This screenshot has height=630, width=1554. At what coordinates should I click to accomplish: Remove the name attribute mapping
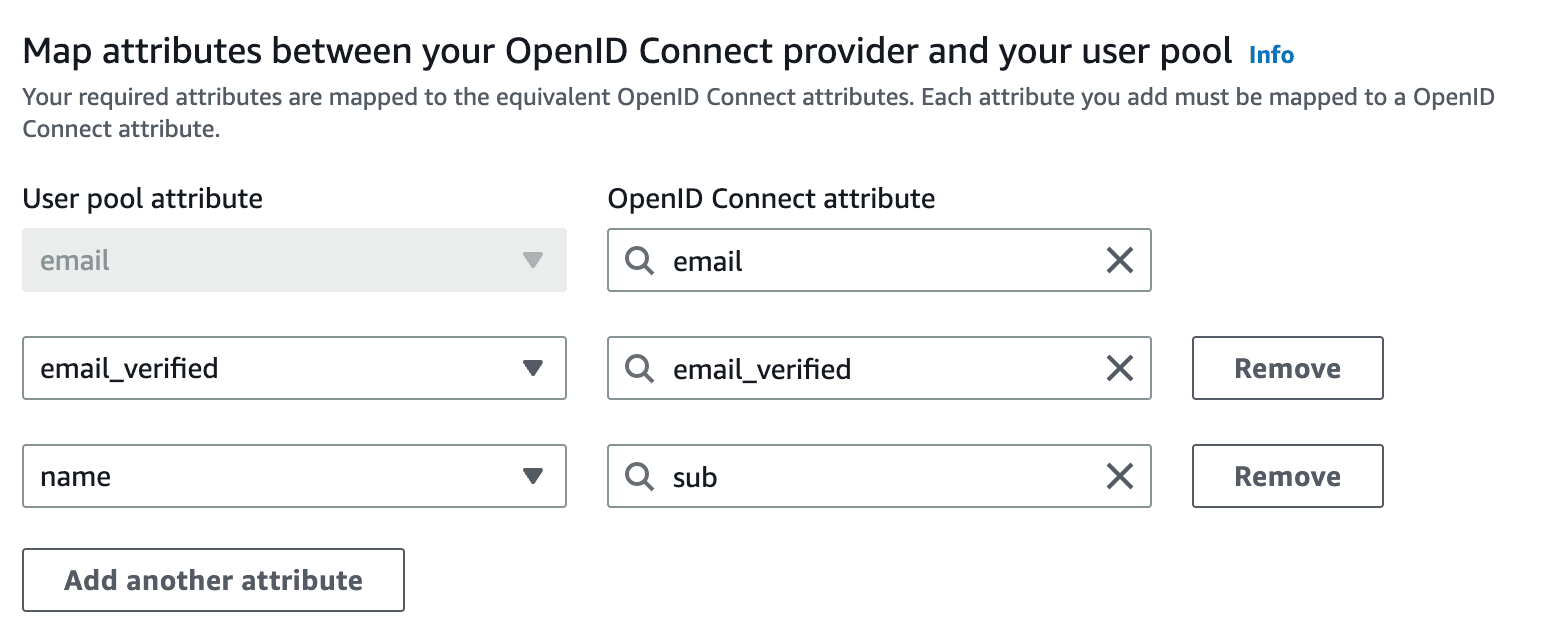(x=1287, y=476)
